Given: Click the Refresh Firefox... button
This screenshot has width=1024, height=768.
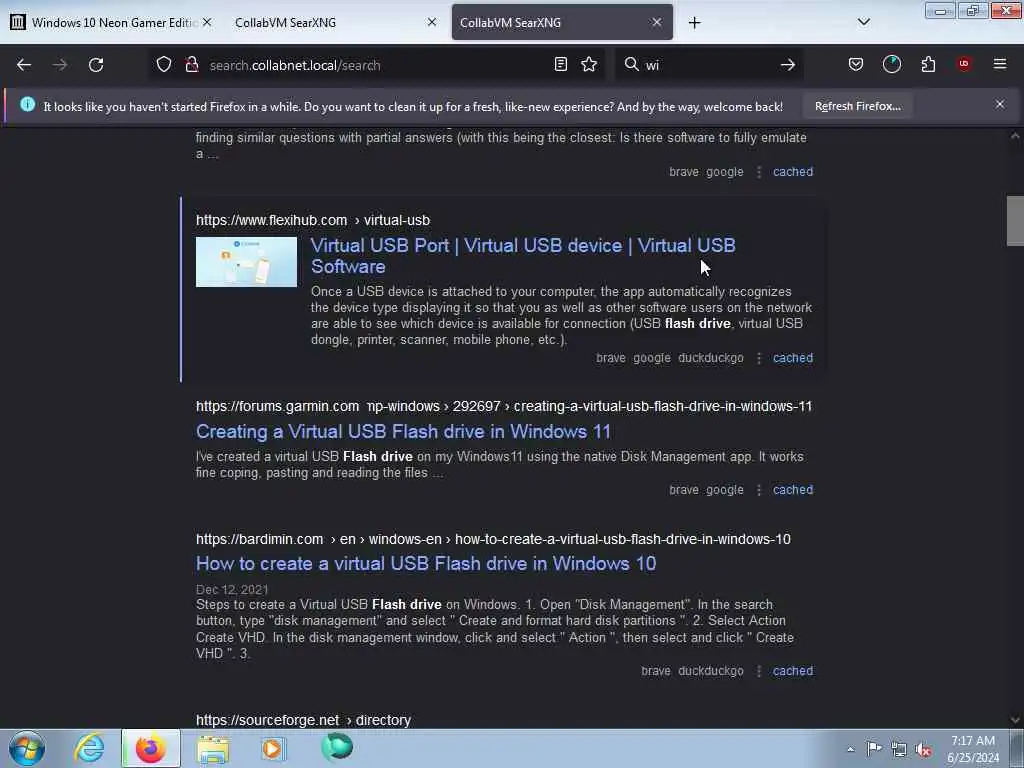Looking at the screenshot, I should (x=857, y=106).
